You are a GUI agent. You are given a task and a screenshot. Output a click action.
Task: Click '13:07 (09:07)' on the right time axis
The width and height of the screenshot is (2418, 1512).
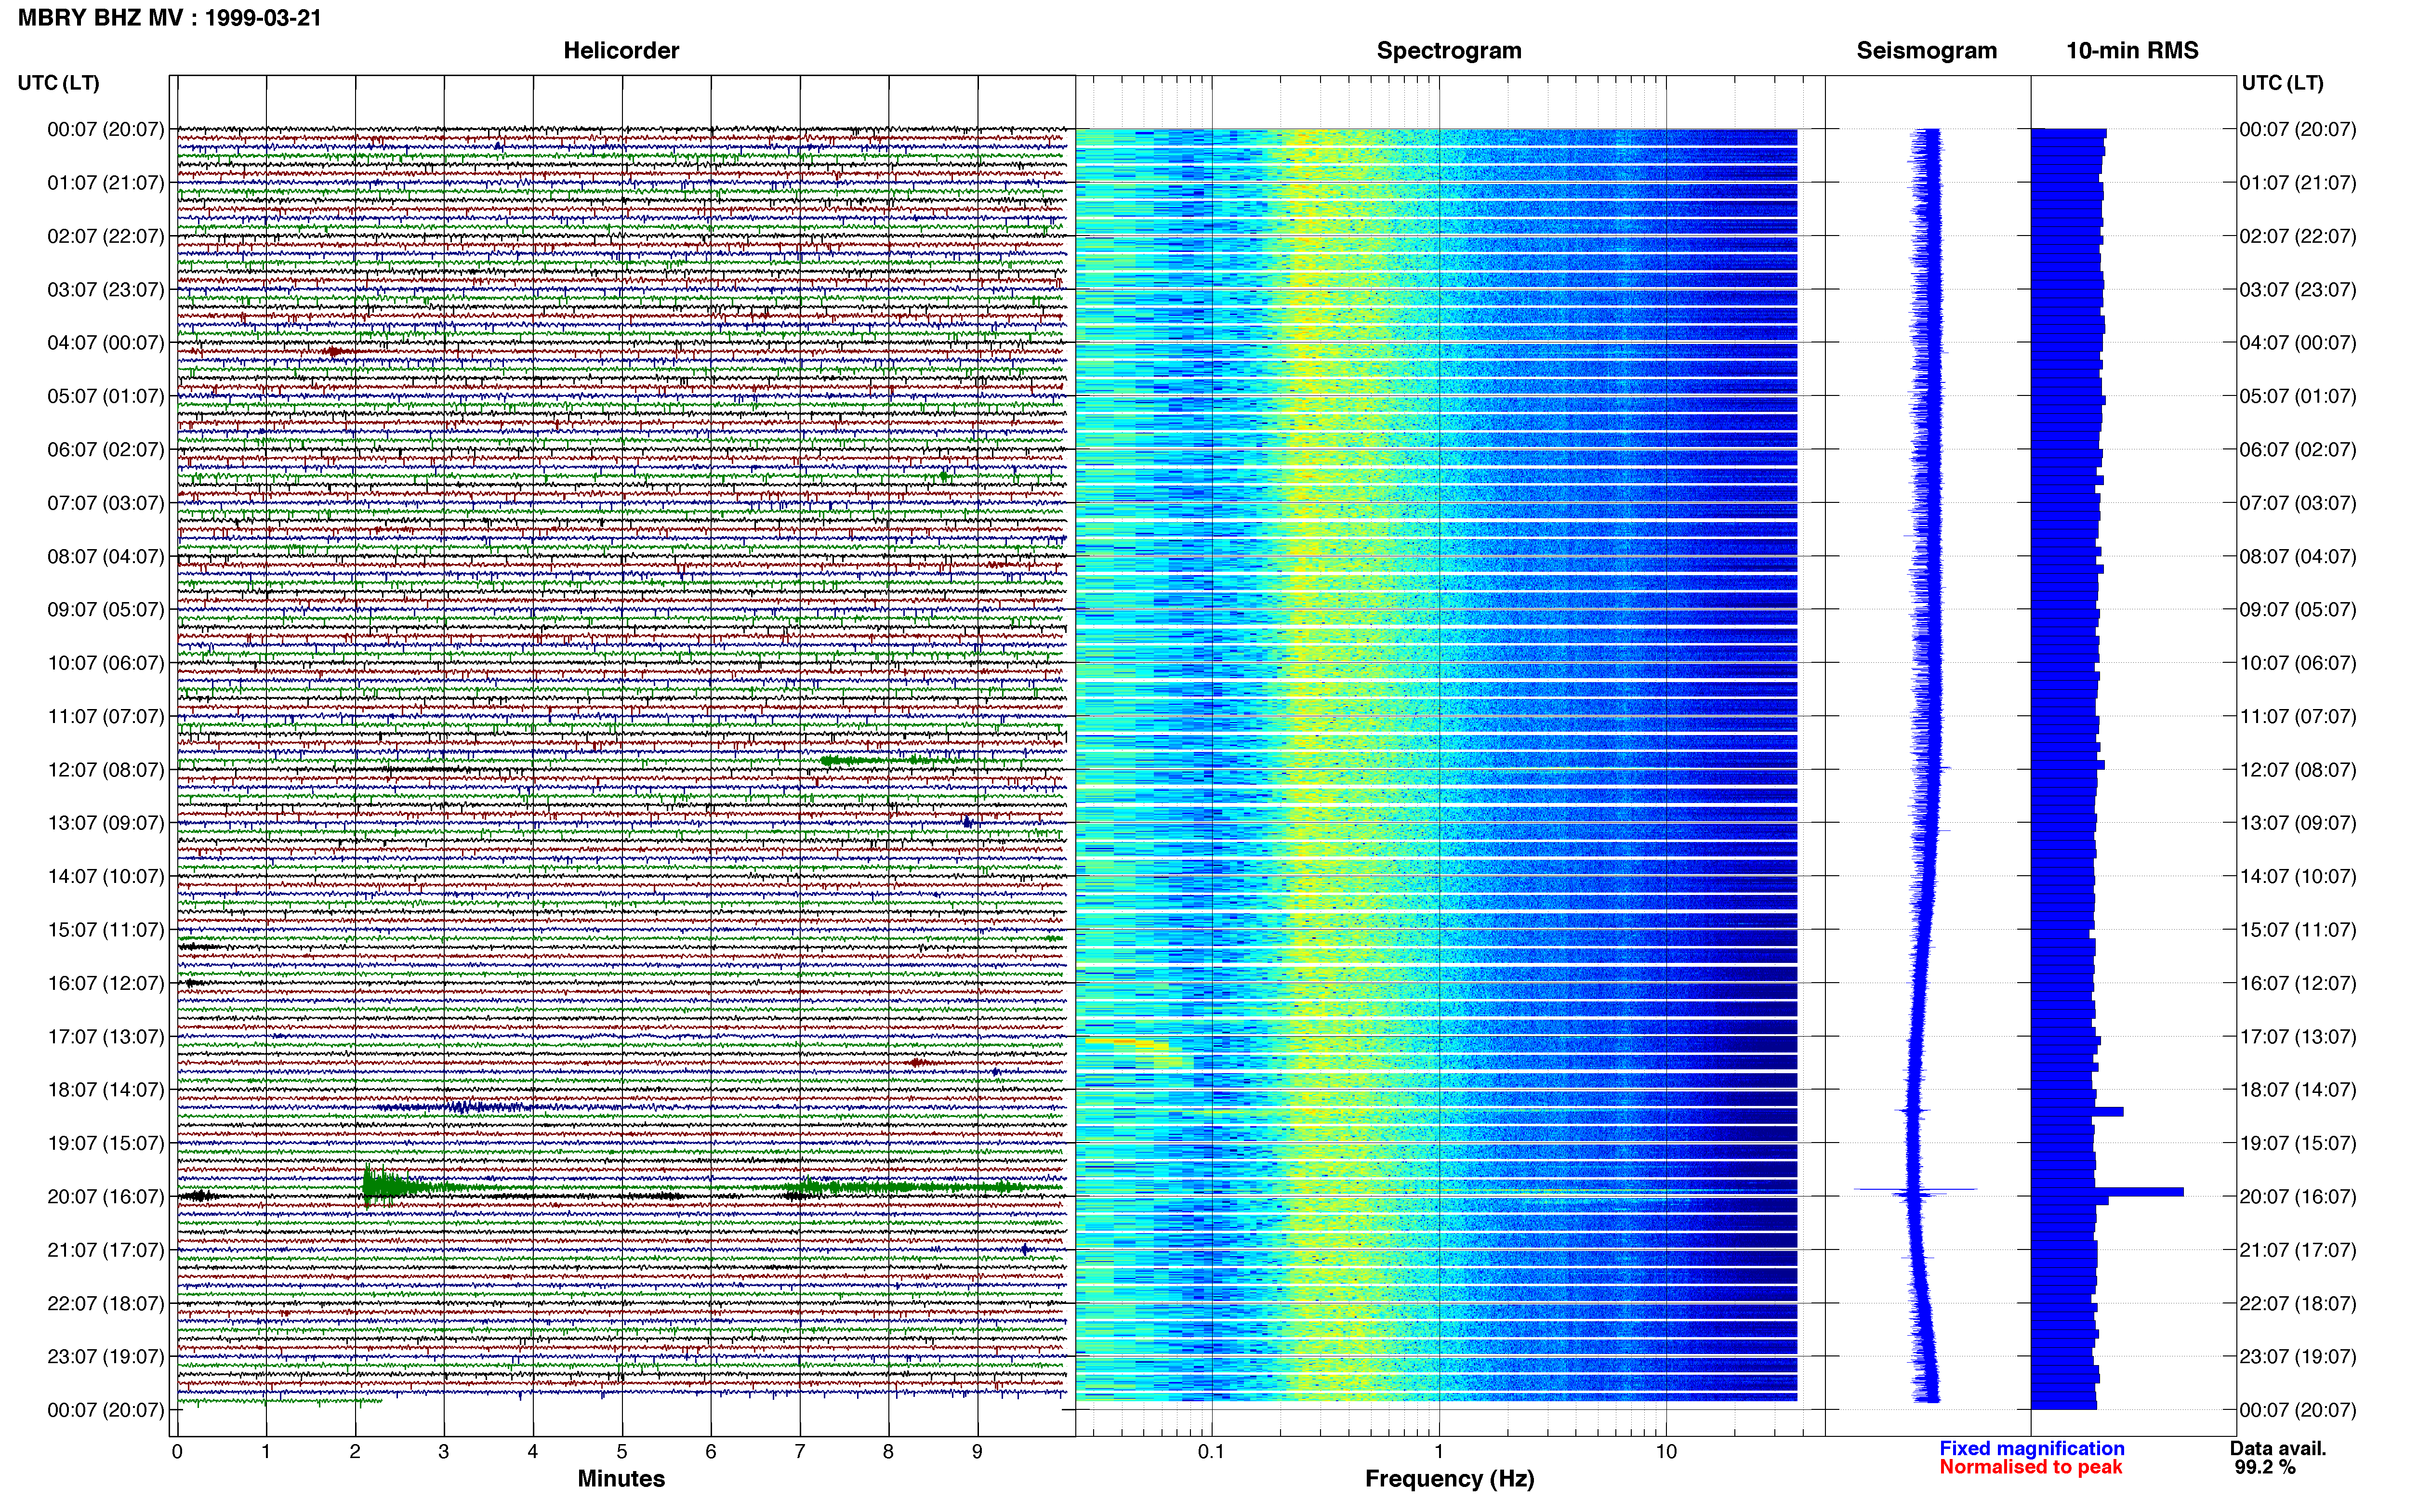(2298, 823)
